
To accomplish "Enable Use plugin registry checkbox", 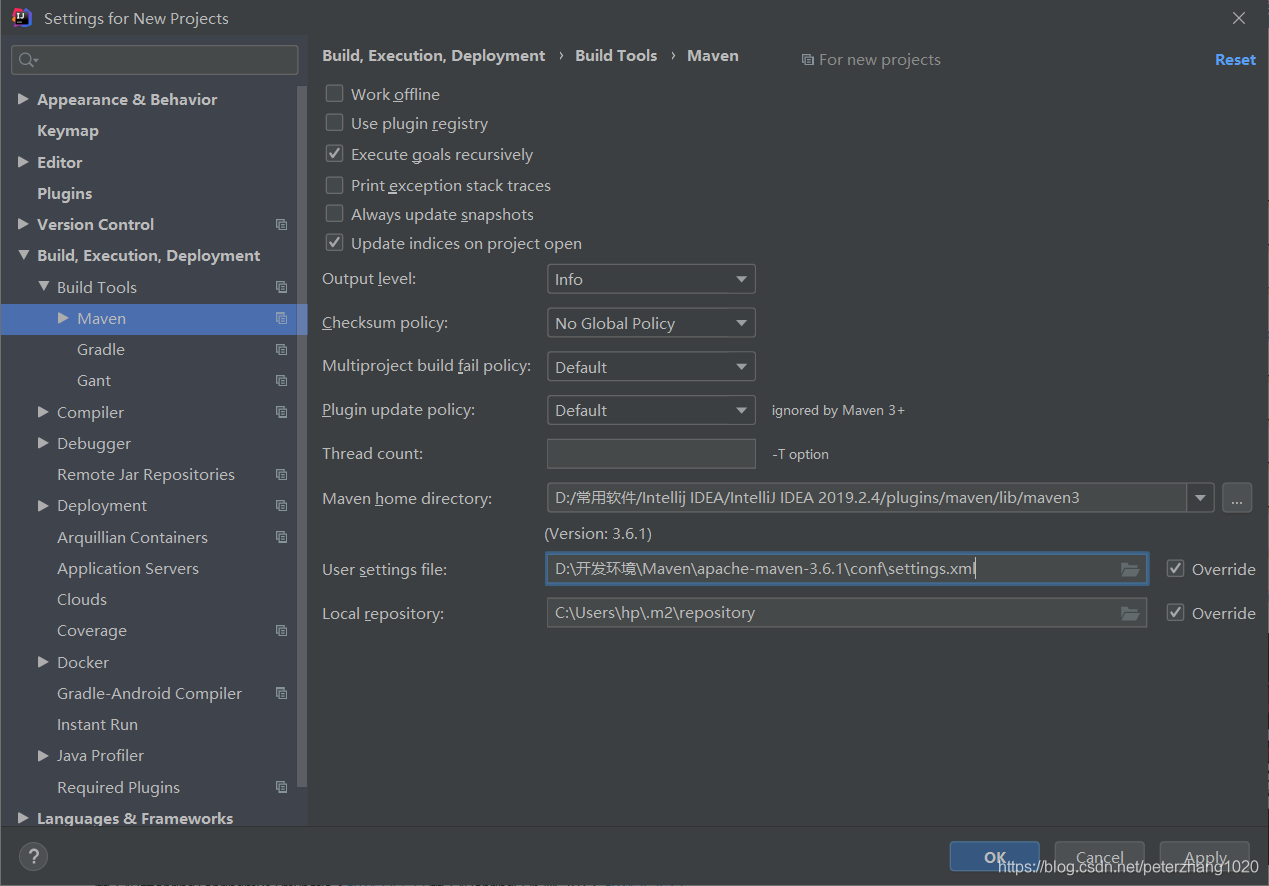I will click(334, 123).
